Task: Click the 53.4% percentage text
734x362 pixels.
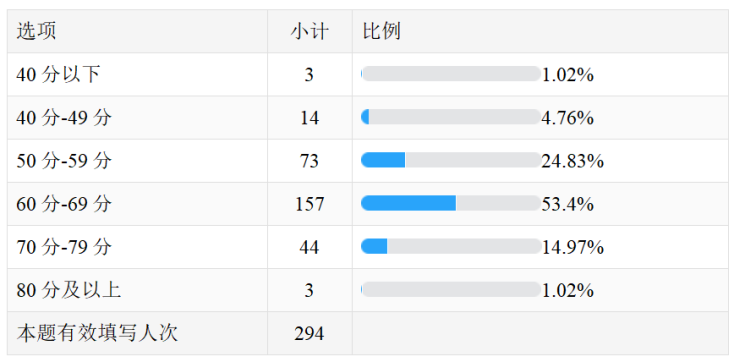Action: 568,204
